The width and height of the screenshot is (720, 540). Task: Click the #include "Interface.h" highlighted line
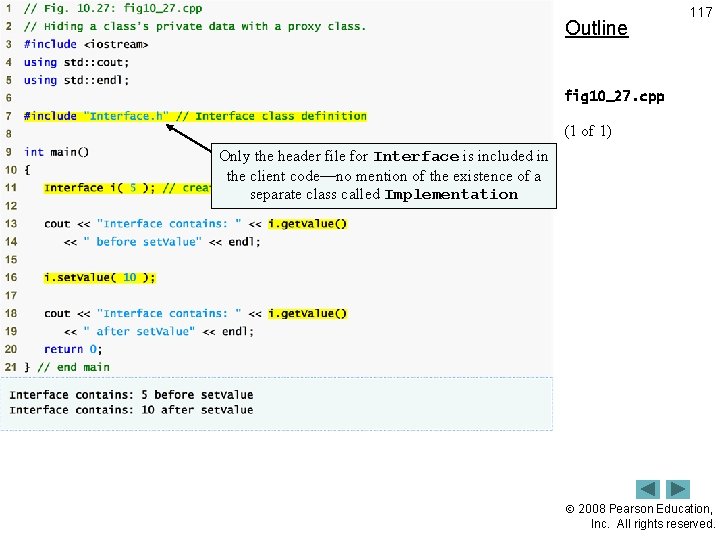click(x=195, y=116)
